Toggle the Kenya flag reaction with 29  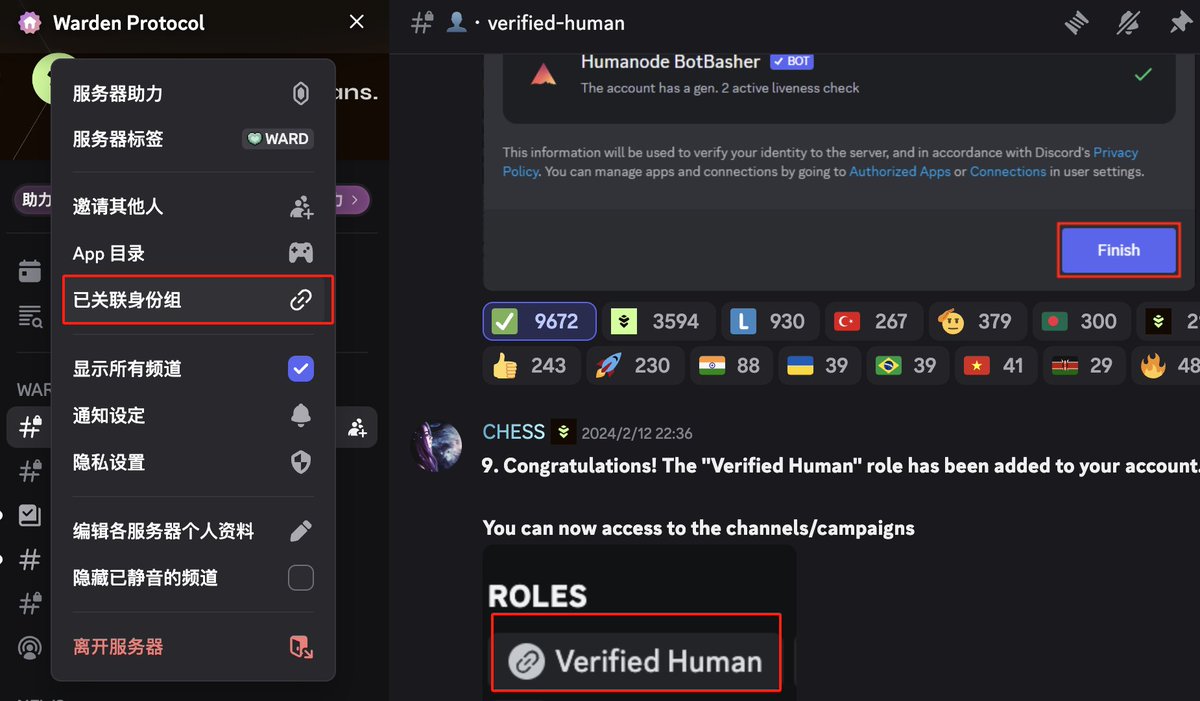[1084, 365]
